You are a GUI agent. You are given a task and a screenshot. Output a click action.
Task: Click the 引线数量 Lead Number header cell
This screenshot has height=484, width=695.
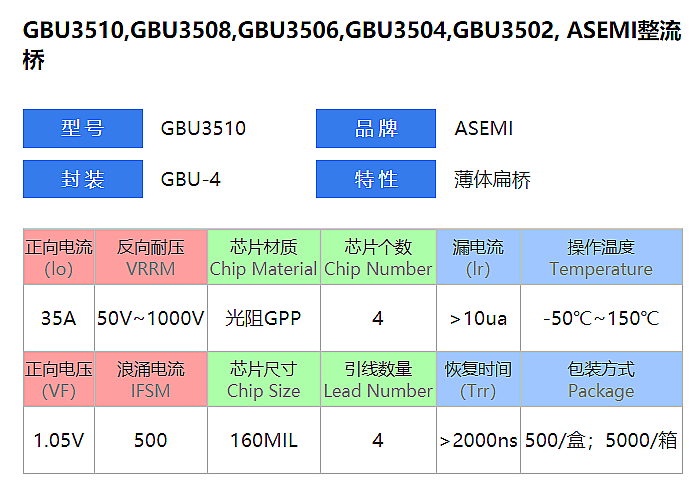pos(379,379)
